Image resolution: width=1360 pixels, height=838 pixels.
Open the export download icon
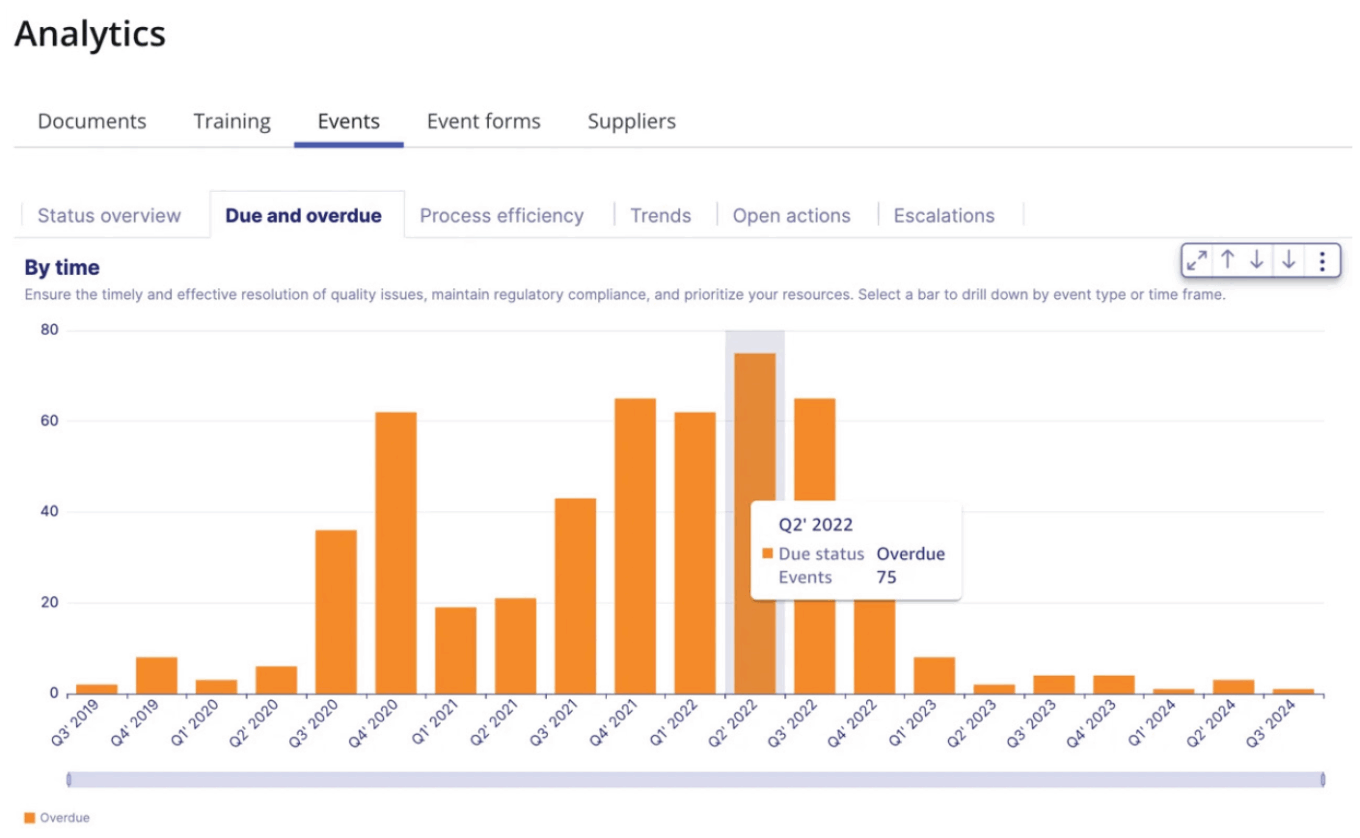[1289, 260]
